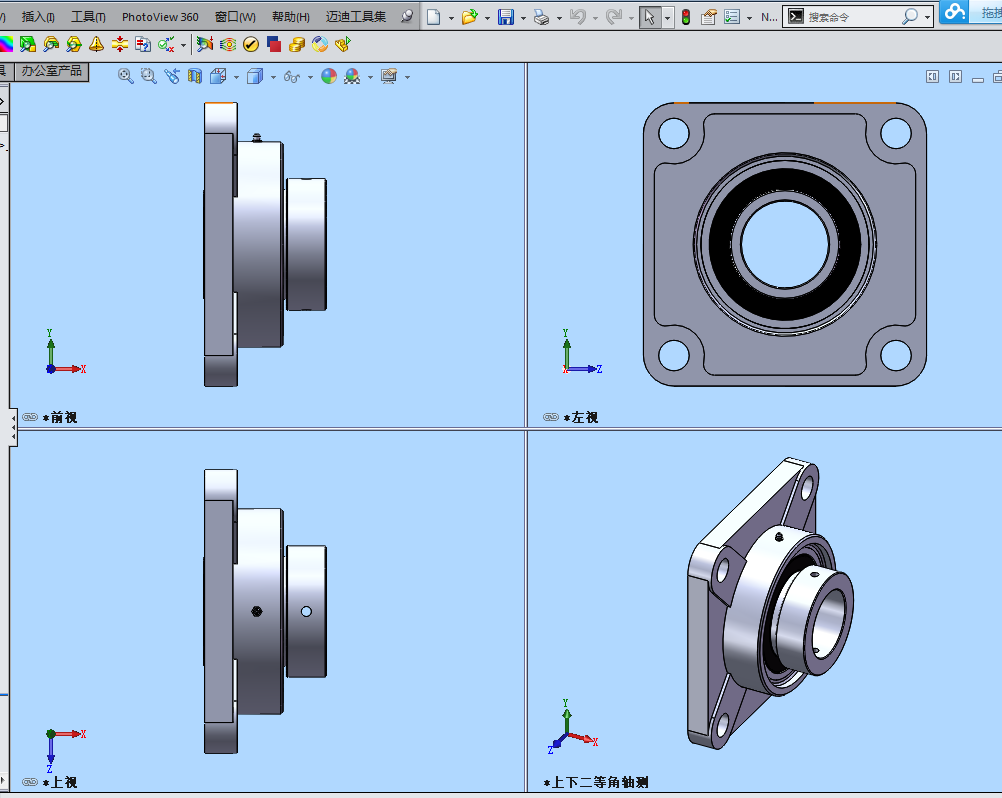The width and height of the screenshot is (1002, 798).
Task: Click the Apply Scene icon
Action: (352, 77)
